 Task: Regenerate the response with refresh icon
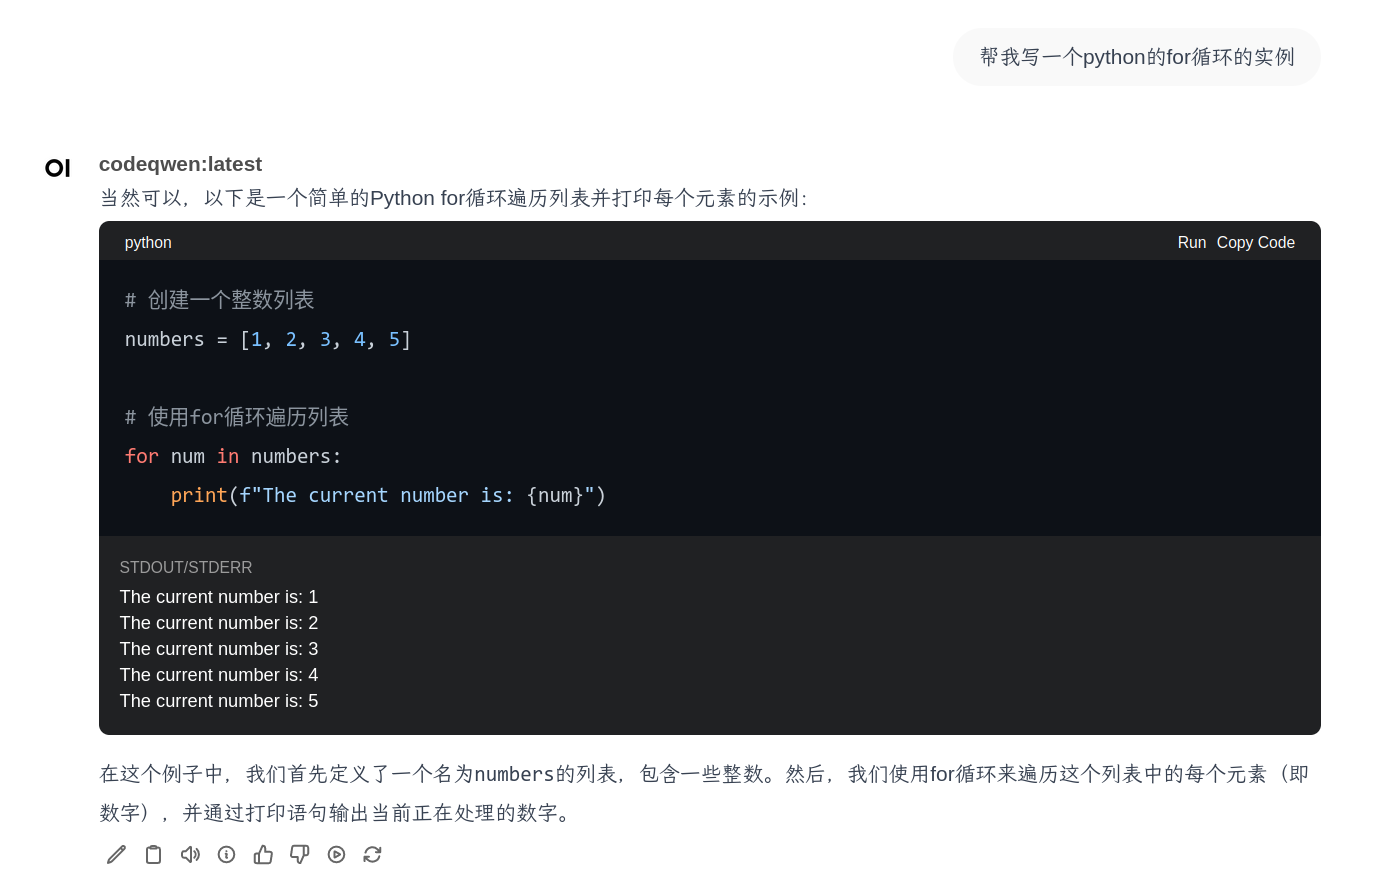point(373,854)
